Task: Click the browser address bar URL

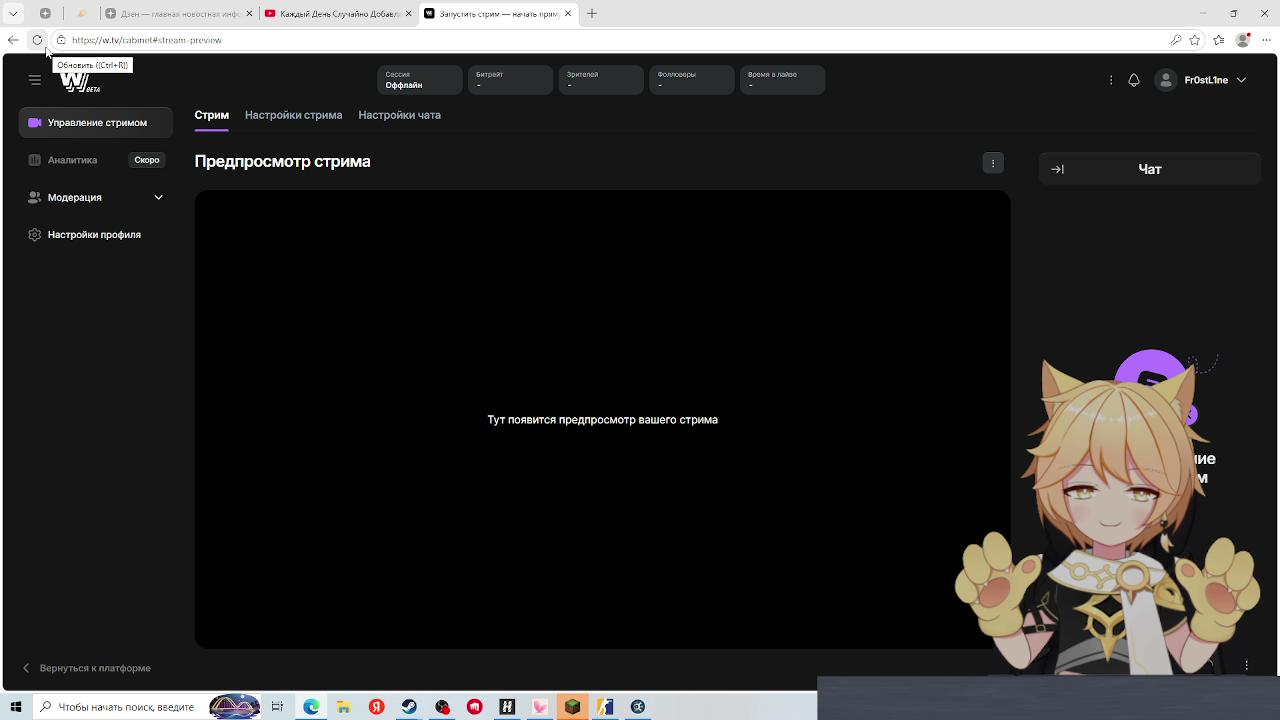Action: pyautogui.click(x=147, y=40)
